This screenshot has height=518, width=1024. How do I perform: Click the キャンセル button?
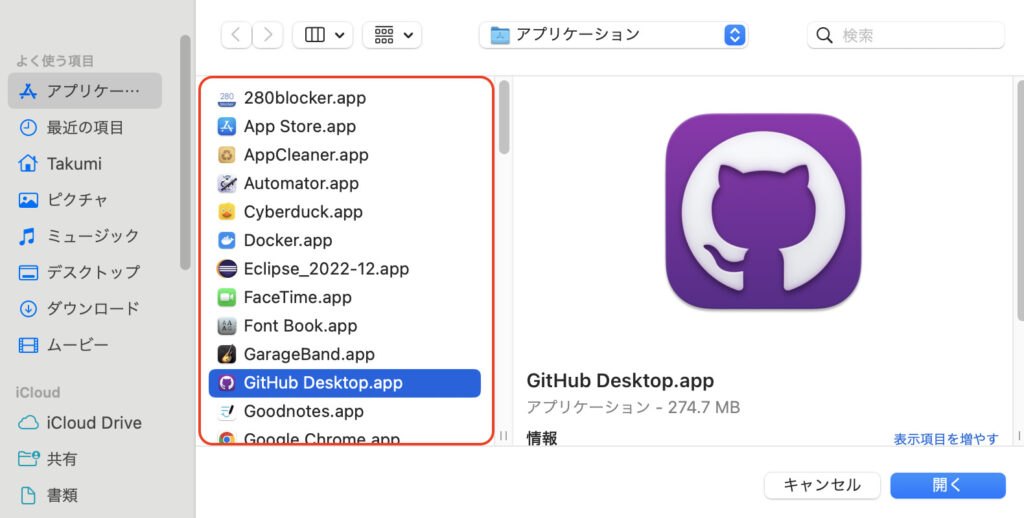[x=822, y=485]
